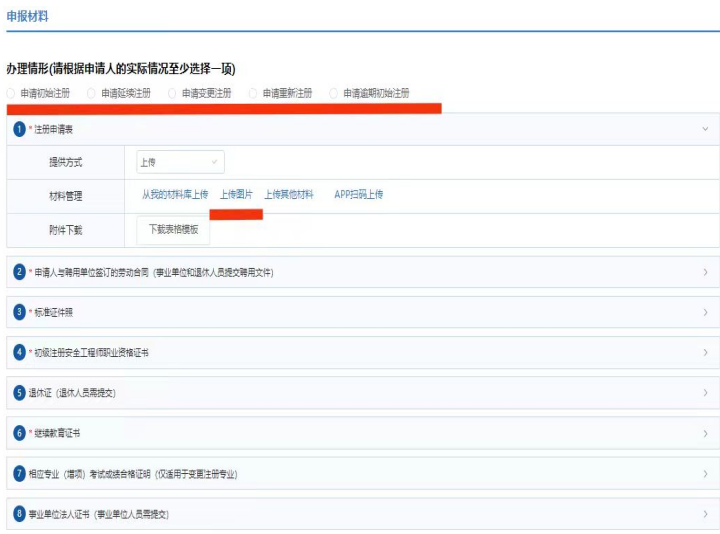This screenshot has height=534, width=720.
Task: Choose the 申请变更注册 radio button
Action: point(172,94)
